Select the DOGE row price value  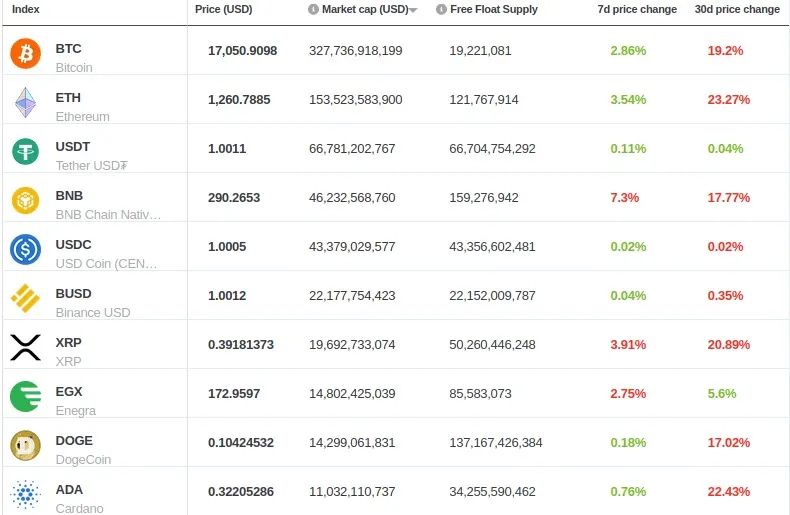pos(241,442)
